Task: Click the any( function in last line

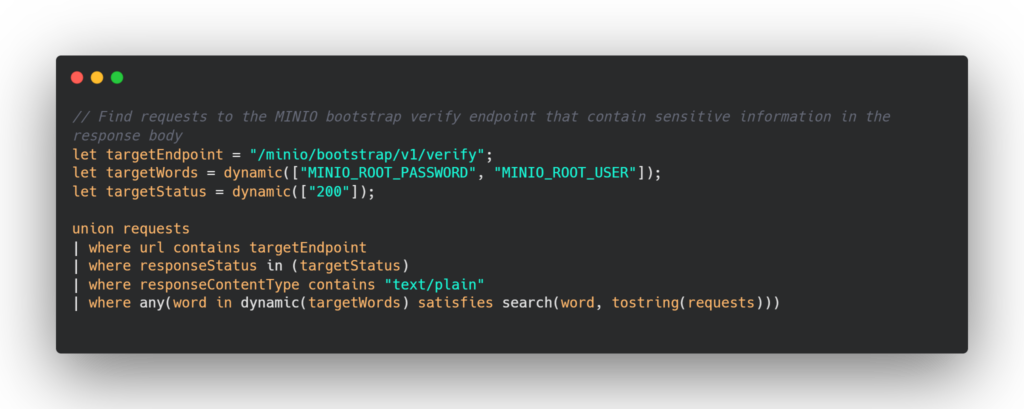Action: coord(152,302)
